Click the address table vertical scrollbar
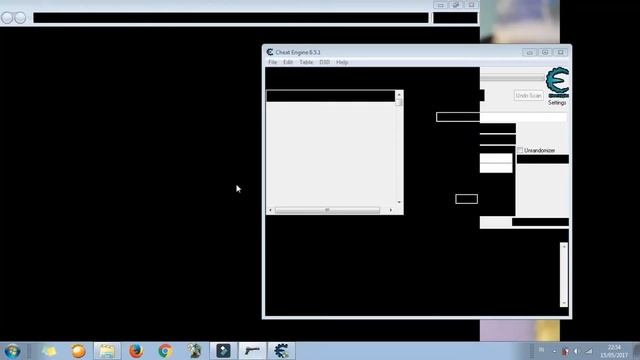 tap(564, 274)
